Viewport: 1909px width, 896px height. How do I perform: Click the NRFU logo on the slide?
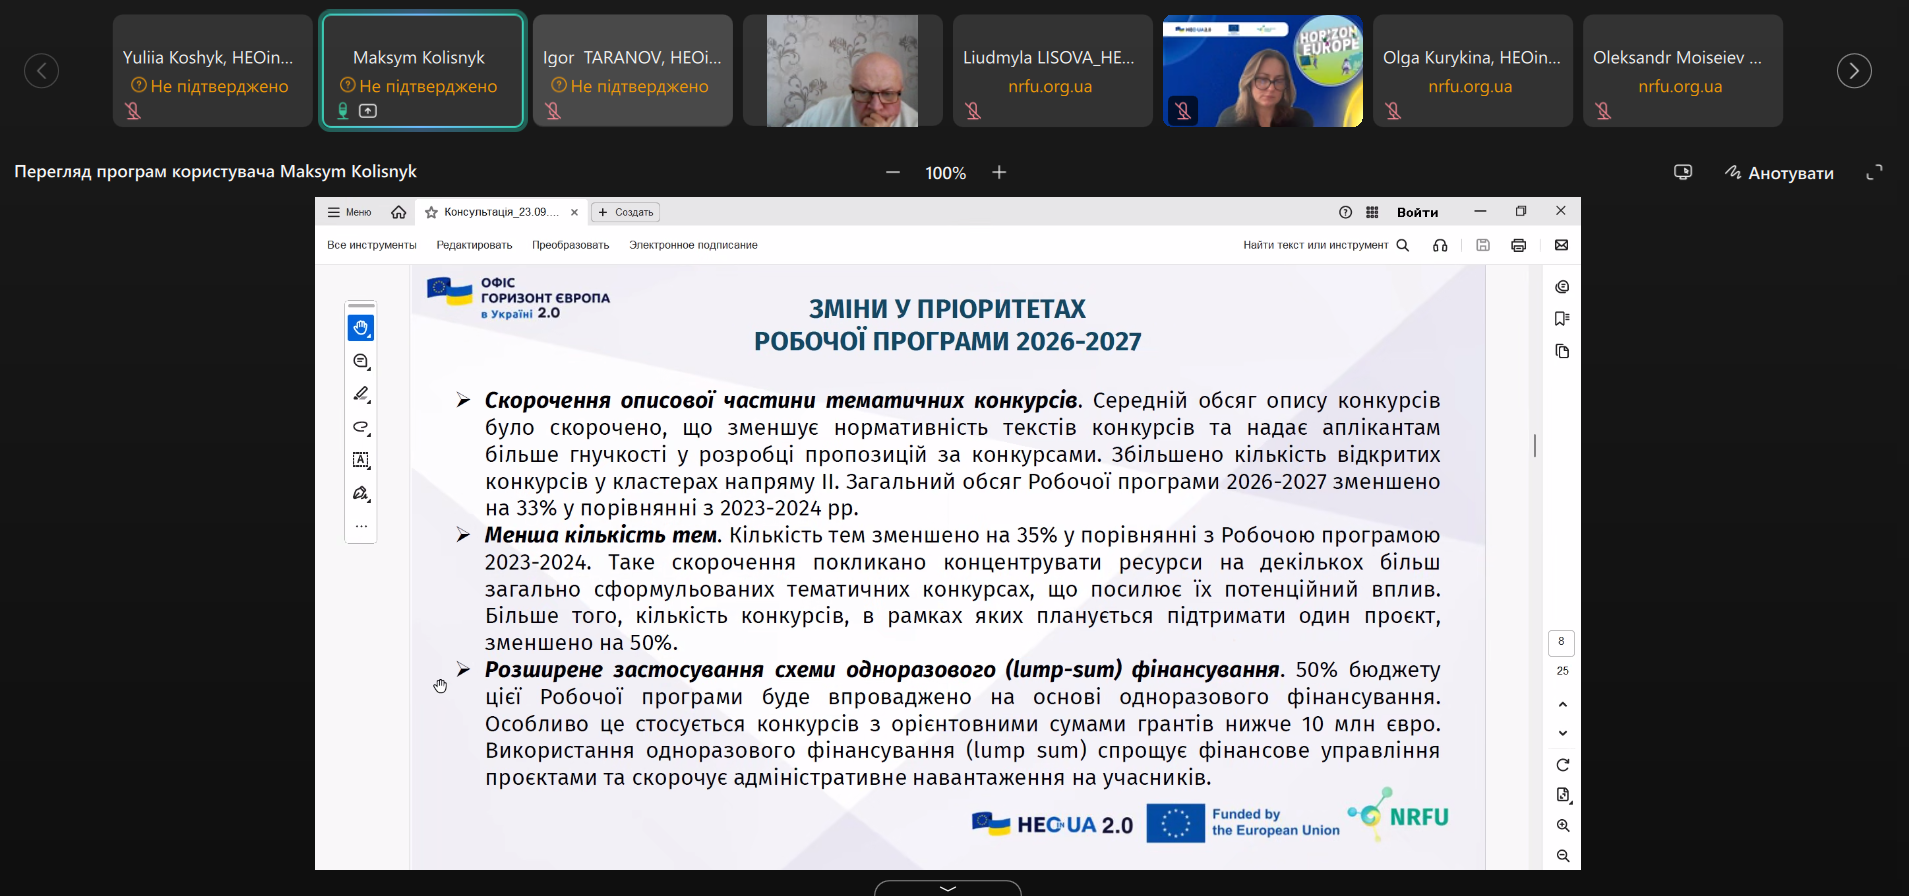click(x=1398, y=814)
